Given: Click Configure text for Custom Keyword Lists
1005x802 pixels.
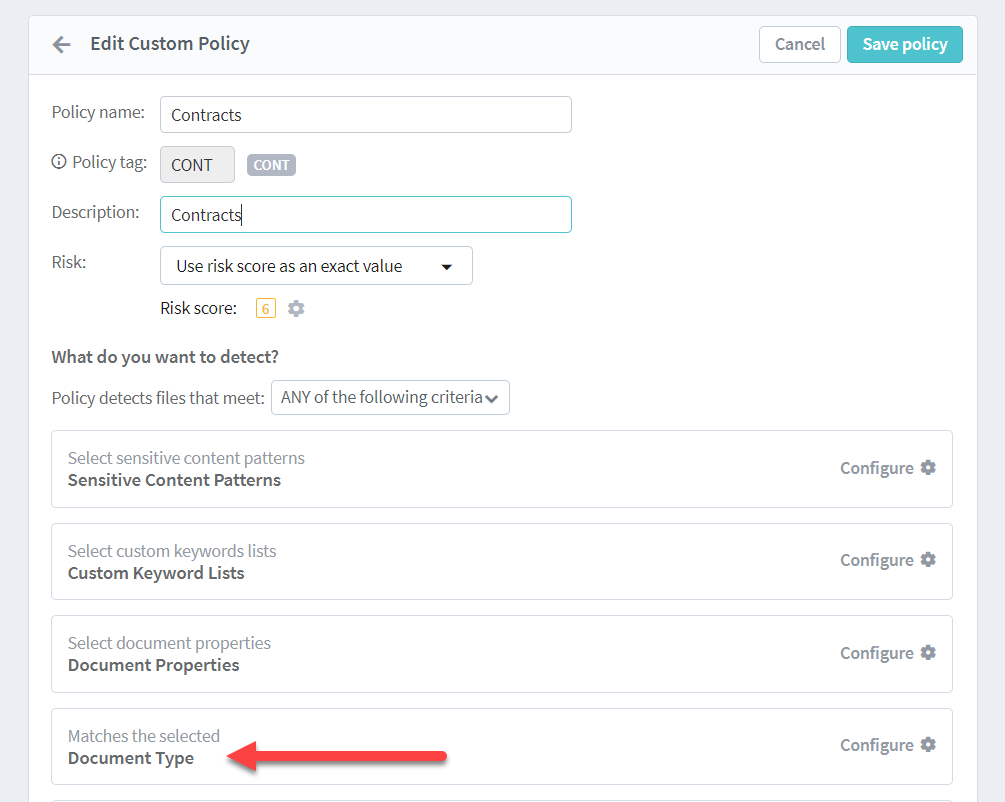Looking at the screenshot, I should (x=876, y=560).
